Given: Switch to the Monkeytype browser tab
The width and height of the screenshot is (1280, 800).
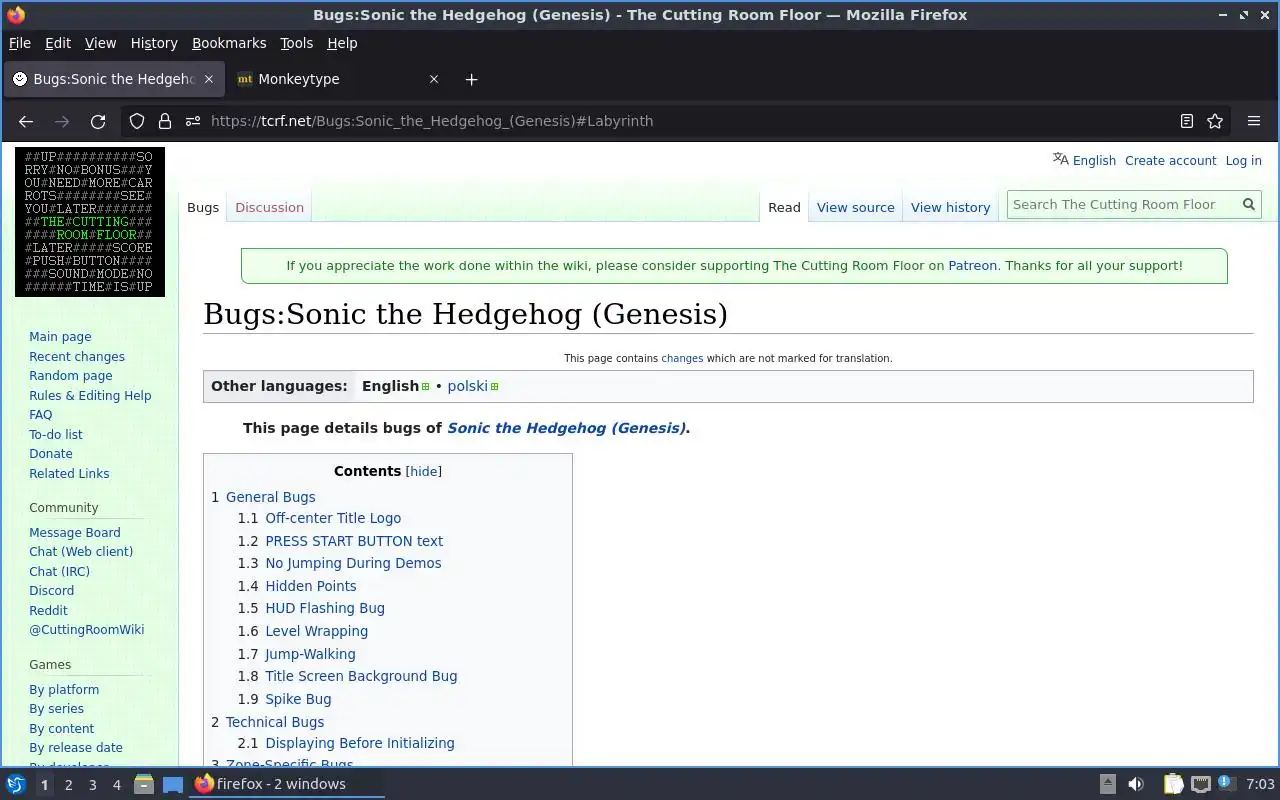Looking at the screenshot, I should coord(338,79).
